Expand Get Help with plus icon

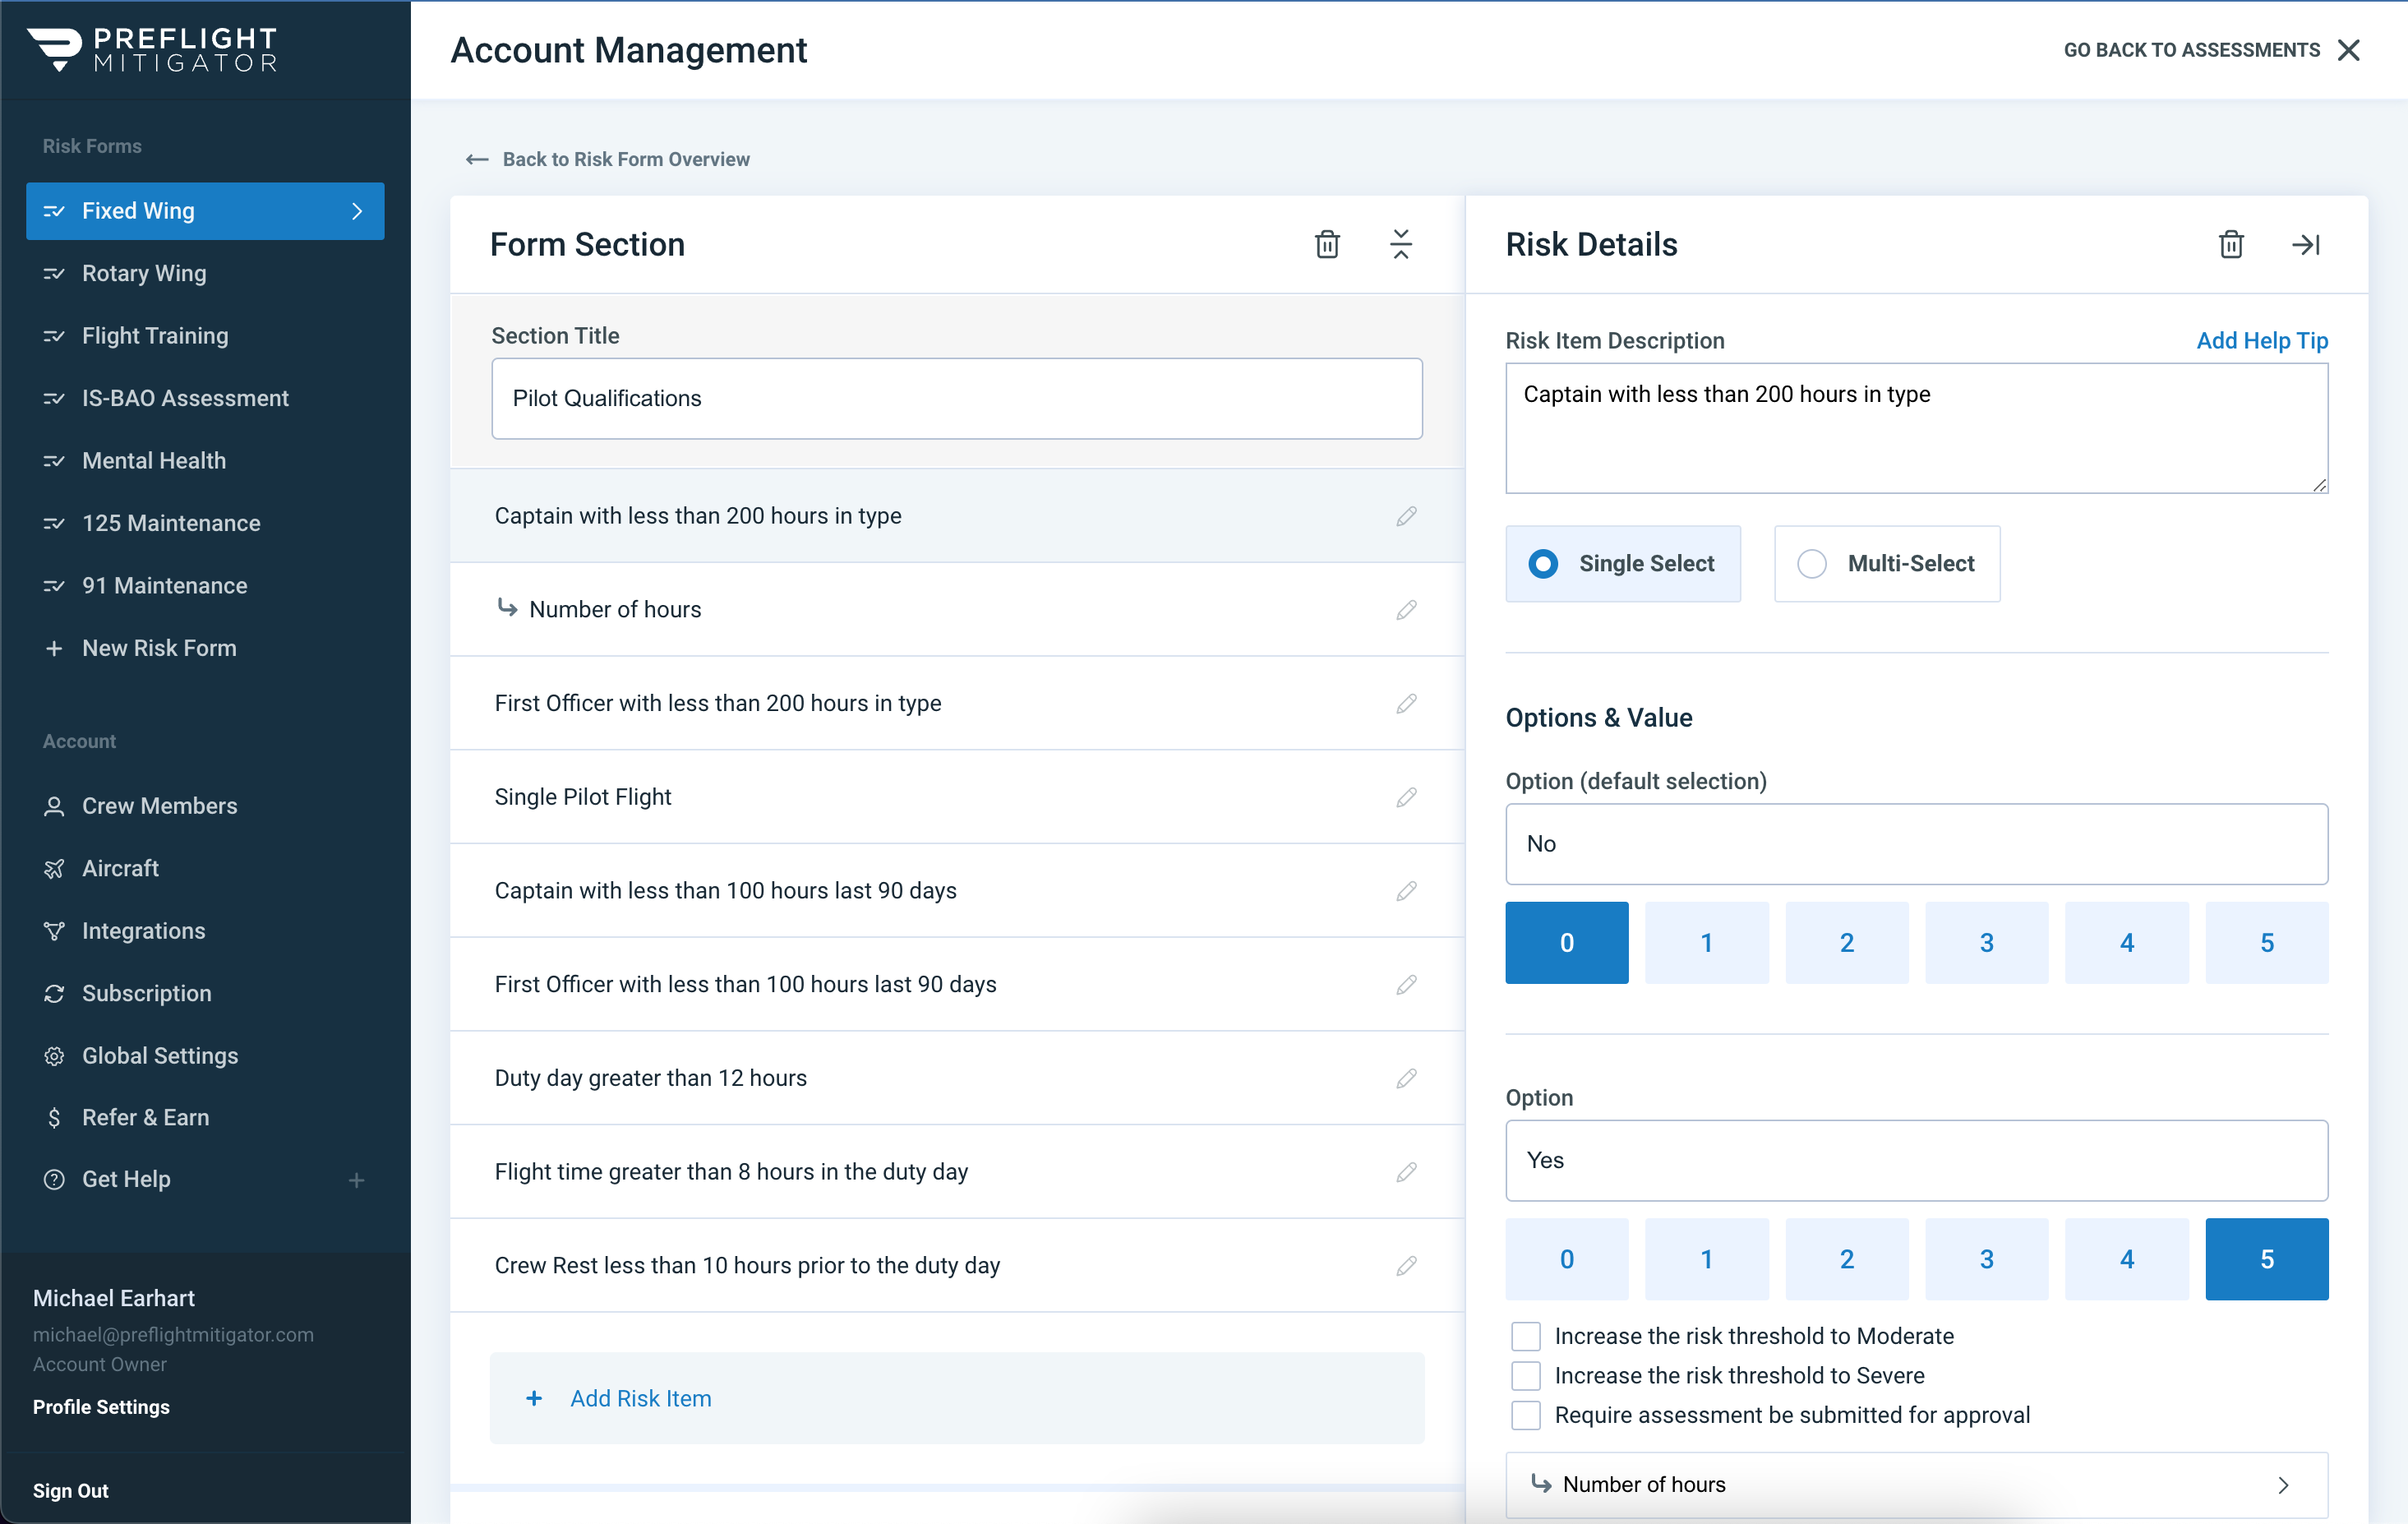356,1180
